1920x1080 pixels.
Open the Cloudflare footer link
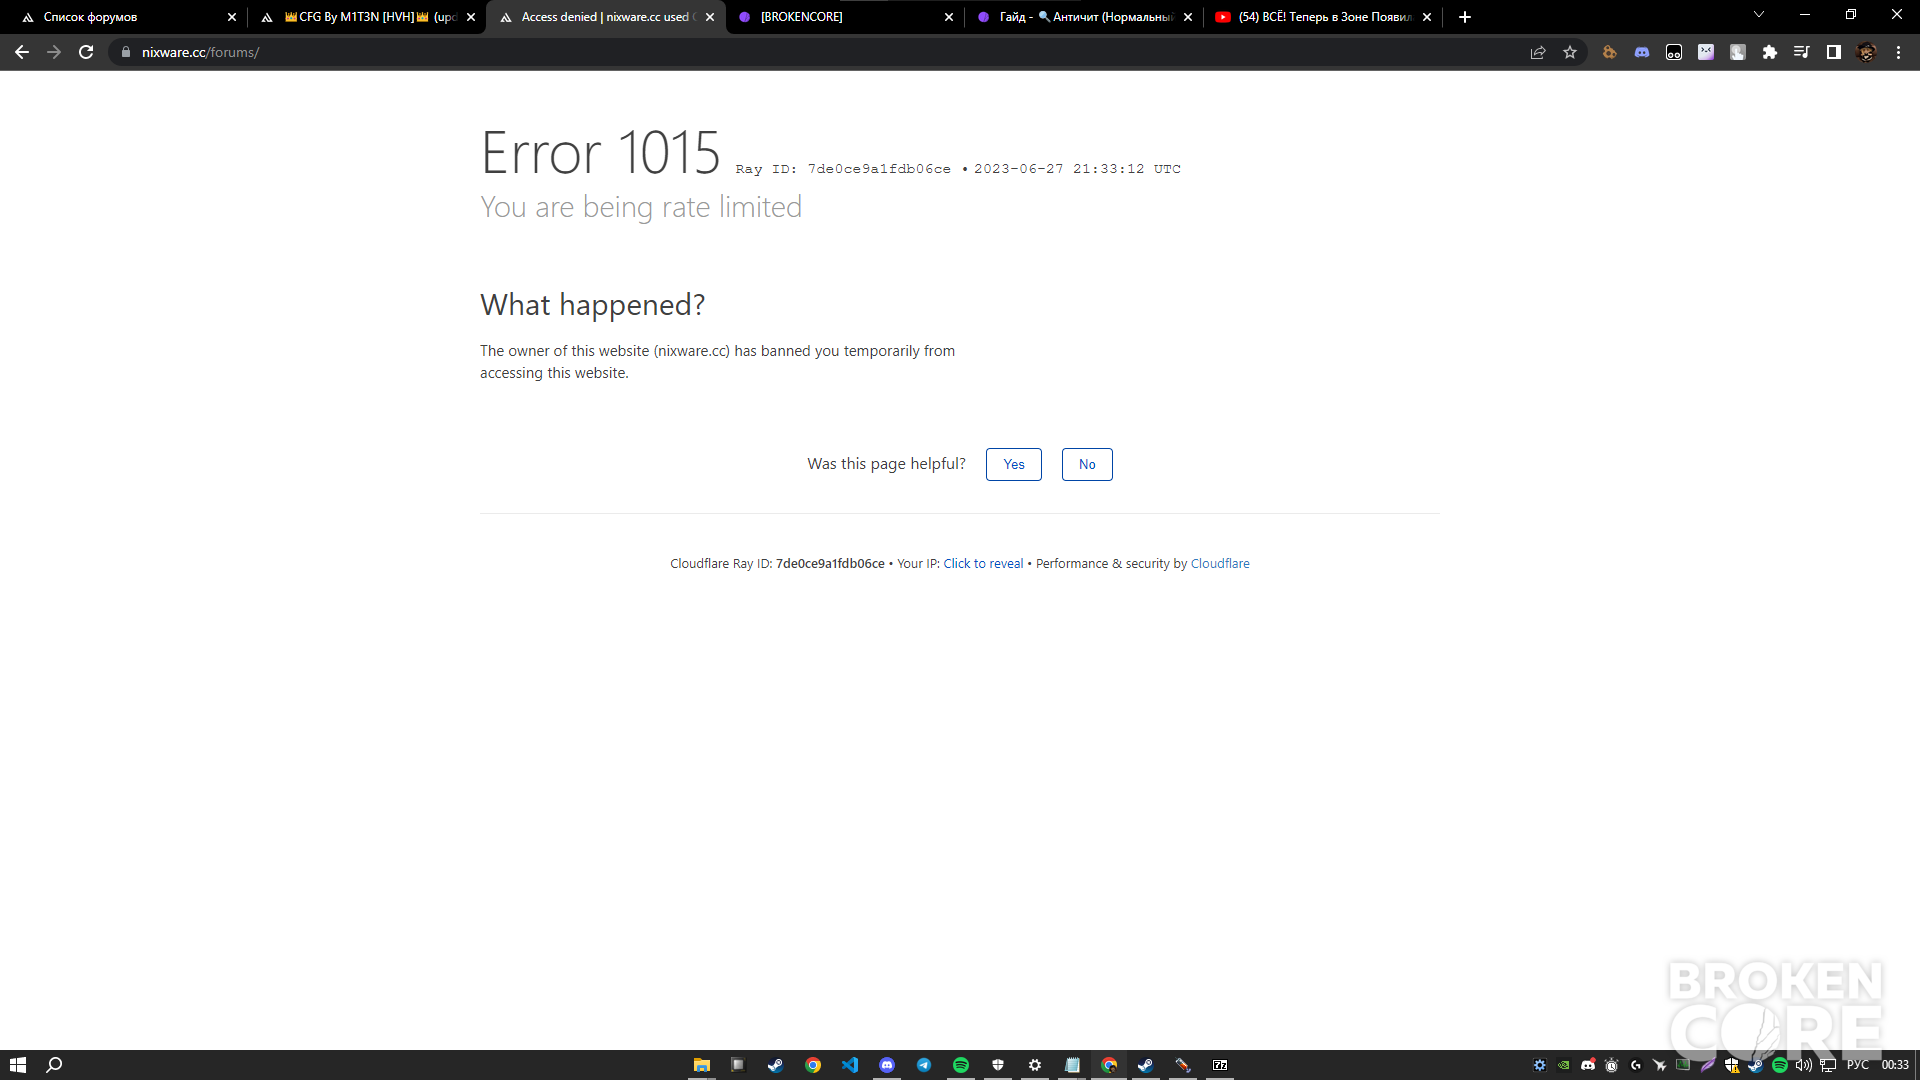[x=1220, y=564]
